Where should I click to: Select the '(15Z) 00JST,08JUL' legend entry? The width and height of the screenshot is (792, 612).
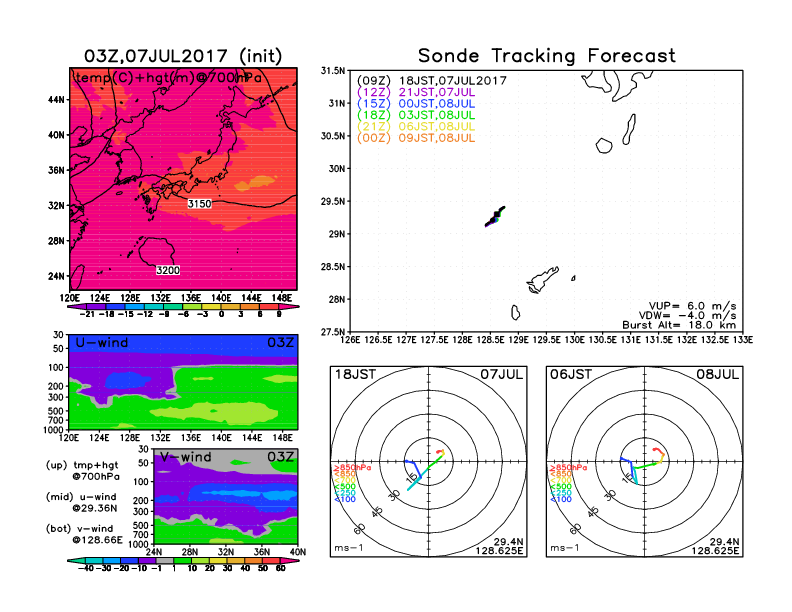[x=416, y=104]
